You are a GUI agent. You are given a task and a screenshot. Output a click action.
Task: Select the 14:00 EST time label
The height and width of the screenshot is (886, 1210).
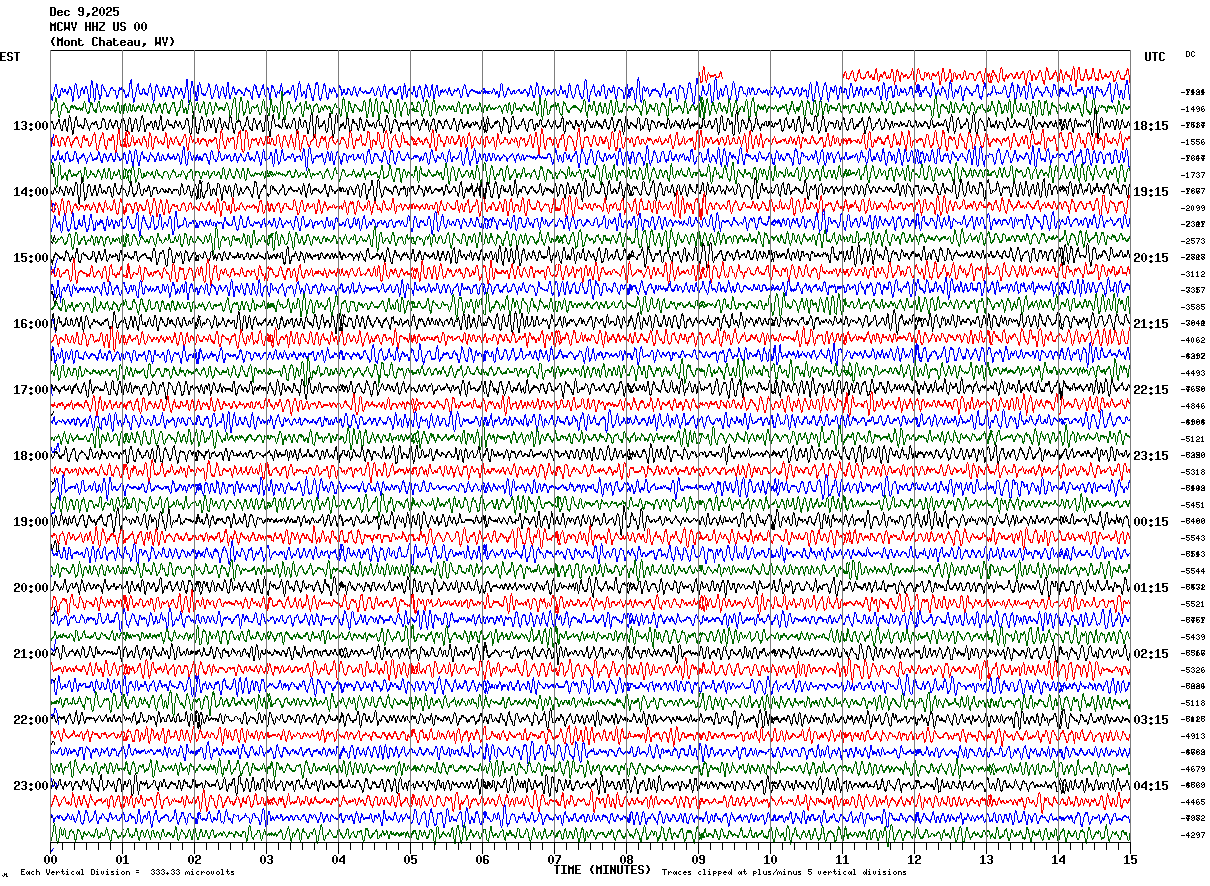(x=31, y=192)
